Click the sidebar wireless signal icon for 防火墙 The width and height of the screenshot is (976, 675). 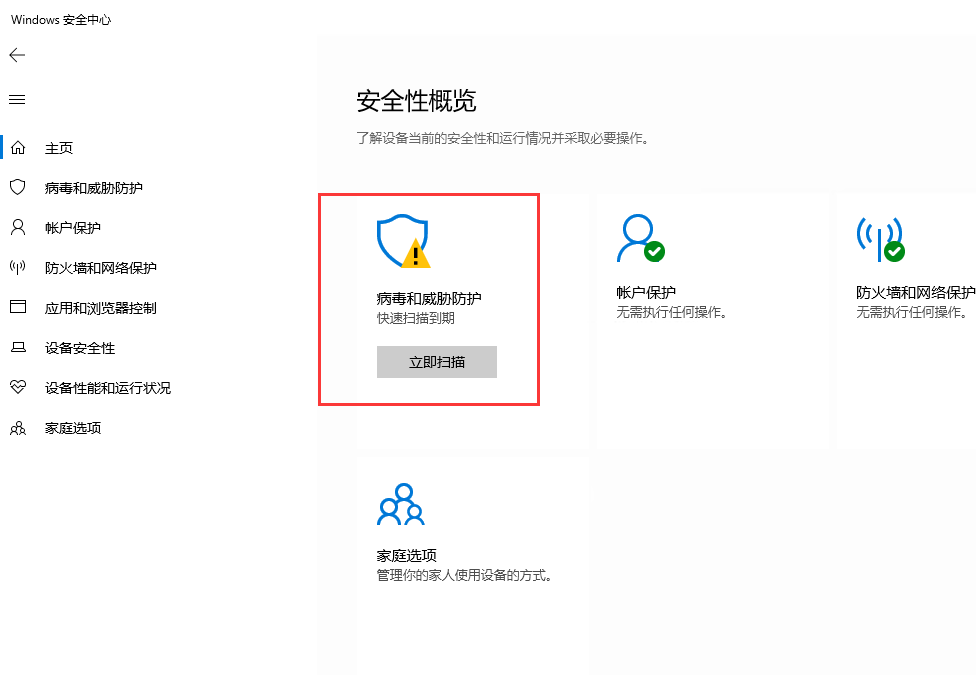coord(17,268)
